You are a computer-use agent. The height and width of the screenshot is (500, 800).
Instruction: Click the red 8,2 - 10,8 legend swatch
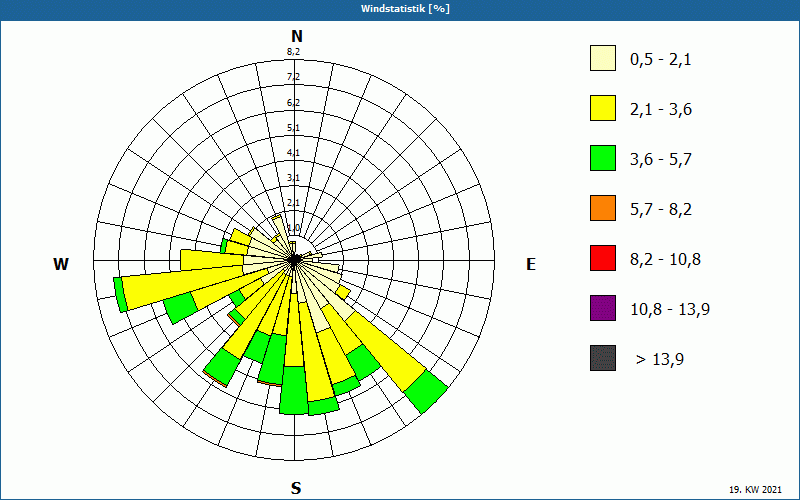(603, 258)
